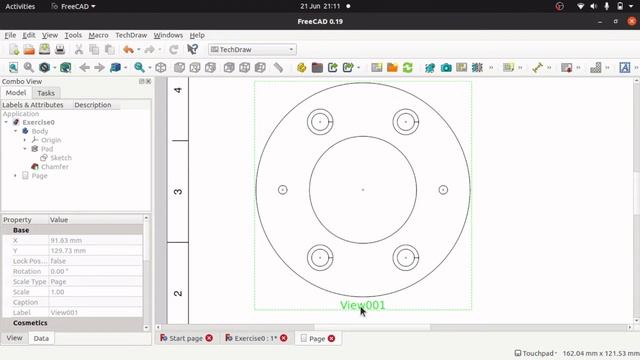Click the system volume icon
640x360 pixels.
coord(593,6)
